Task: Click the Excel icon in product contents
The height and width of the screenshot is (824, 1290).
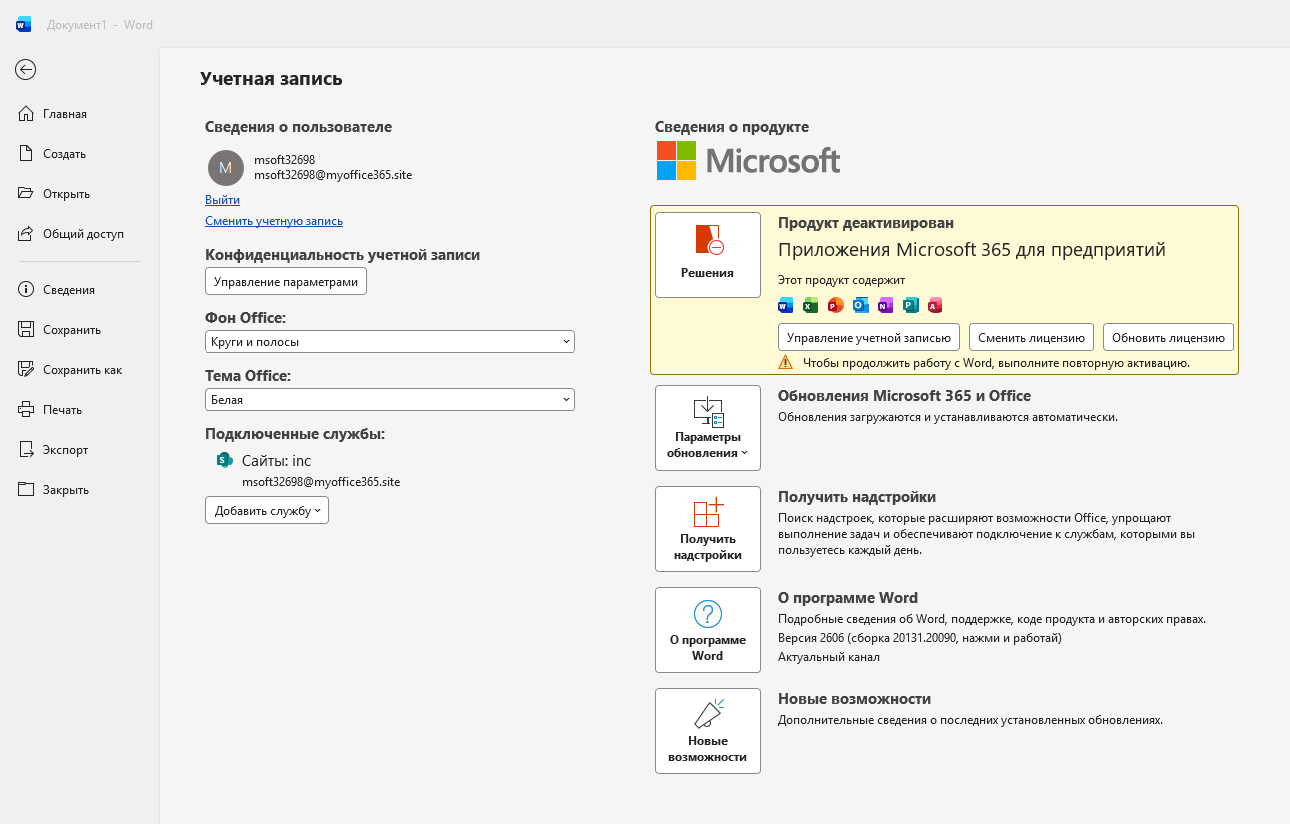Action: [x=811, y=305]
